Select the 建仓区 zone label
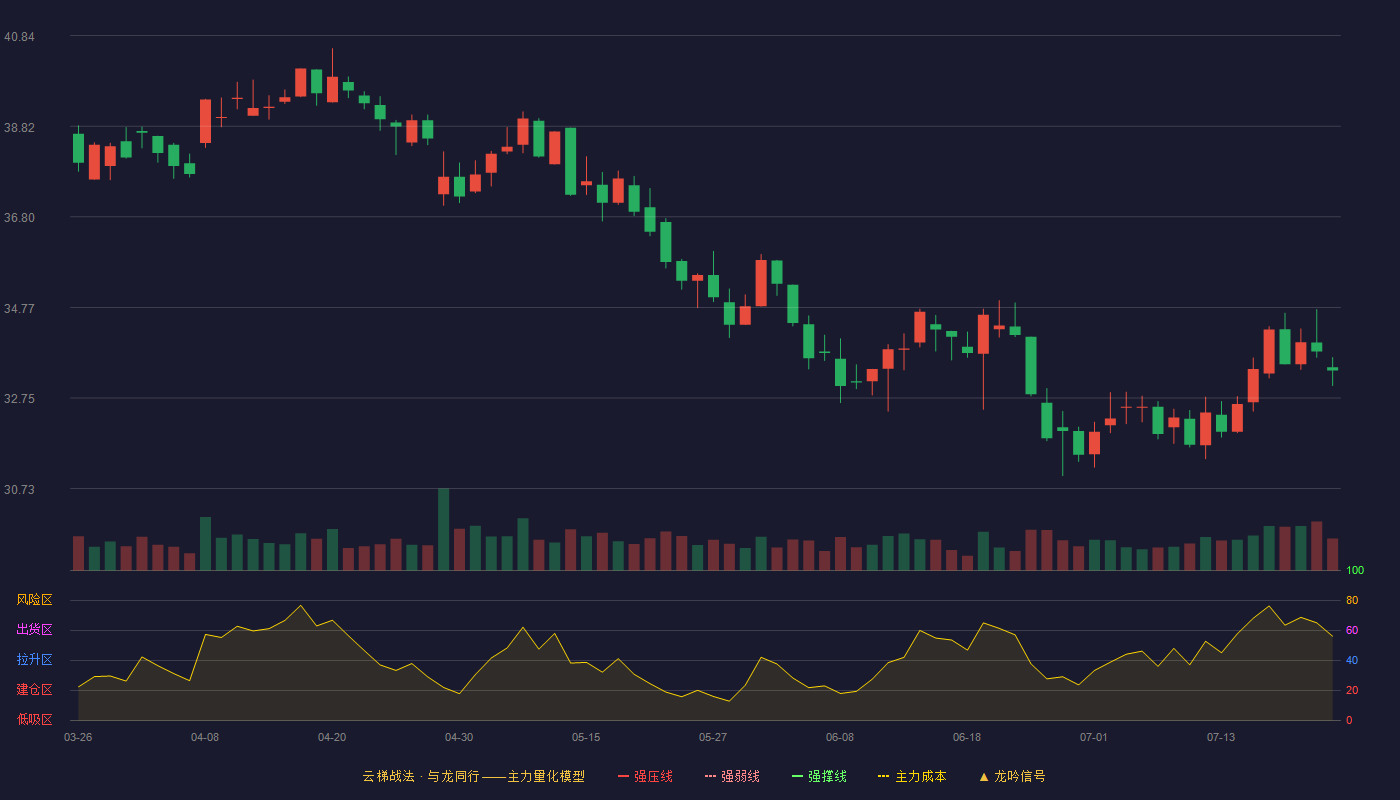 34,690
